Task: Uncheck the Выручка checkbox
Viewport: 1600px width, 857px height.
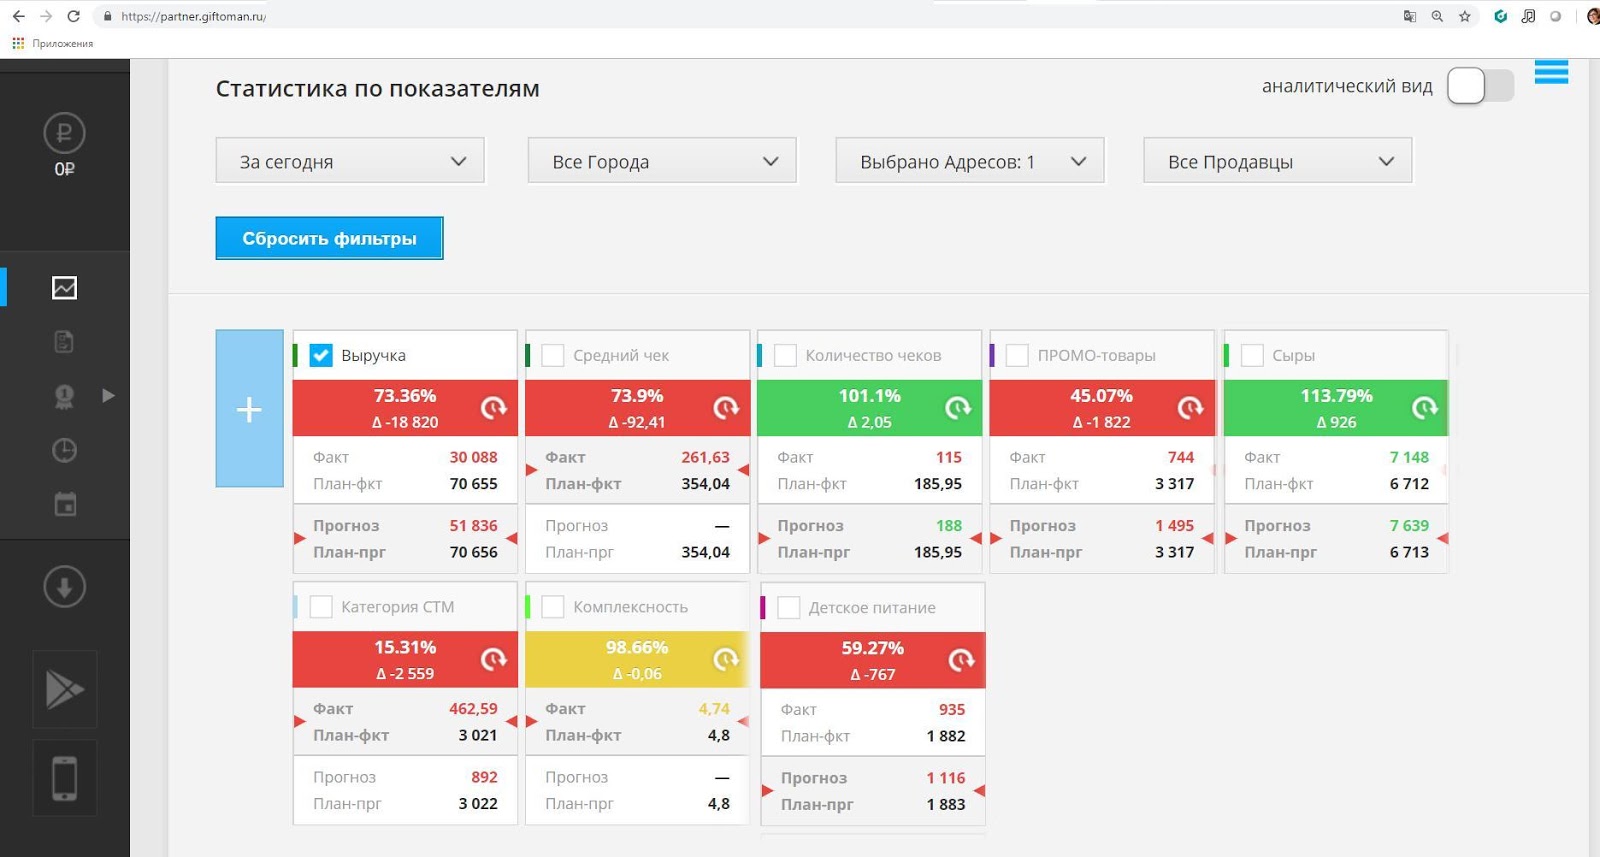Action: [x=321, y=355]
